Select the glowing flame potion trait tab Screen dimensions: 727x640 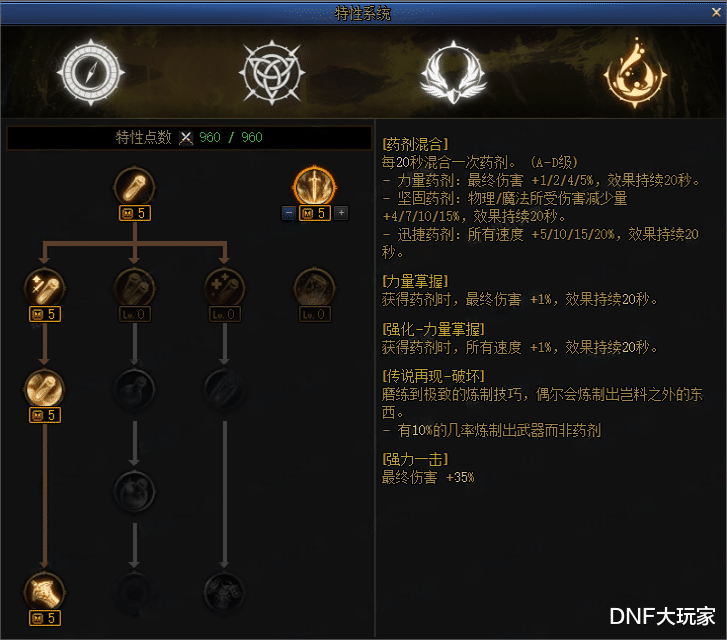(635, 72)
